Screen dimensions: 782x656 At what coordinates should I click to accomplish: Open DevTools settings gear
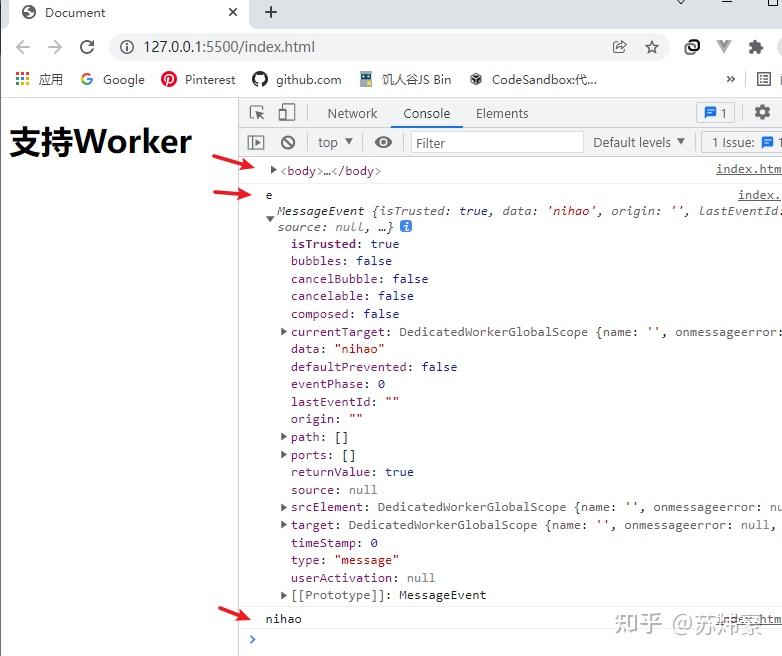(762, 112)
